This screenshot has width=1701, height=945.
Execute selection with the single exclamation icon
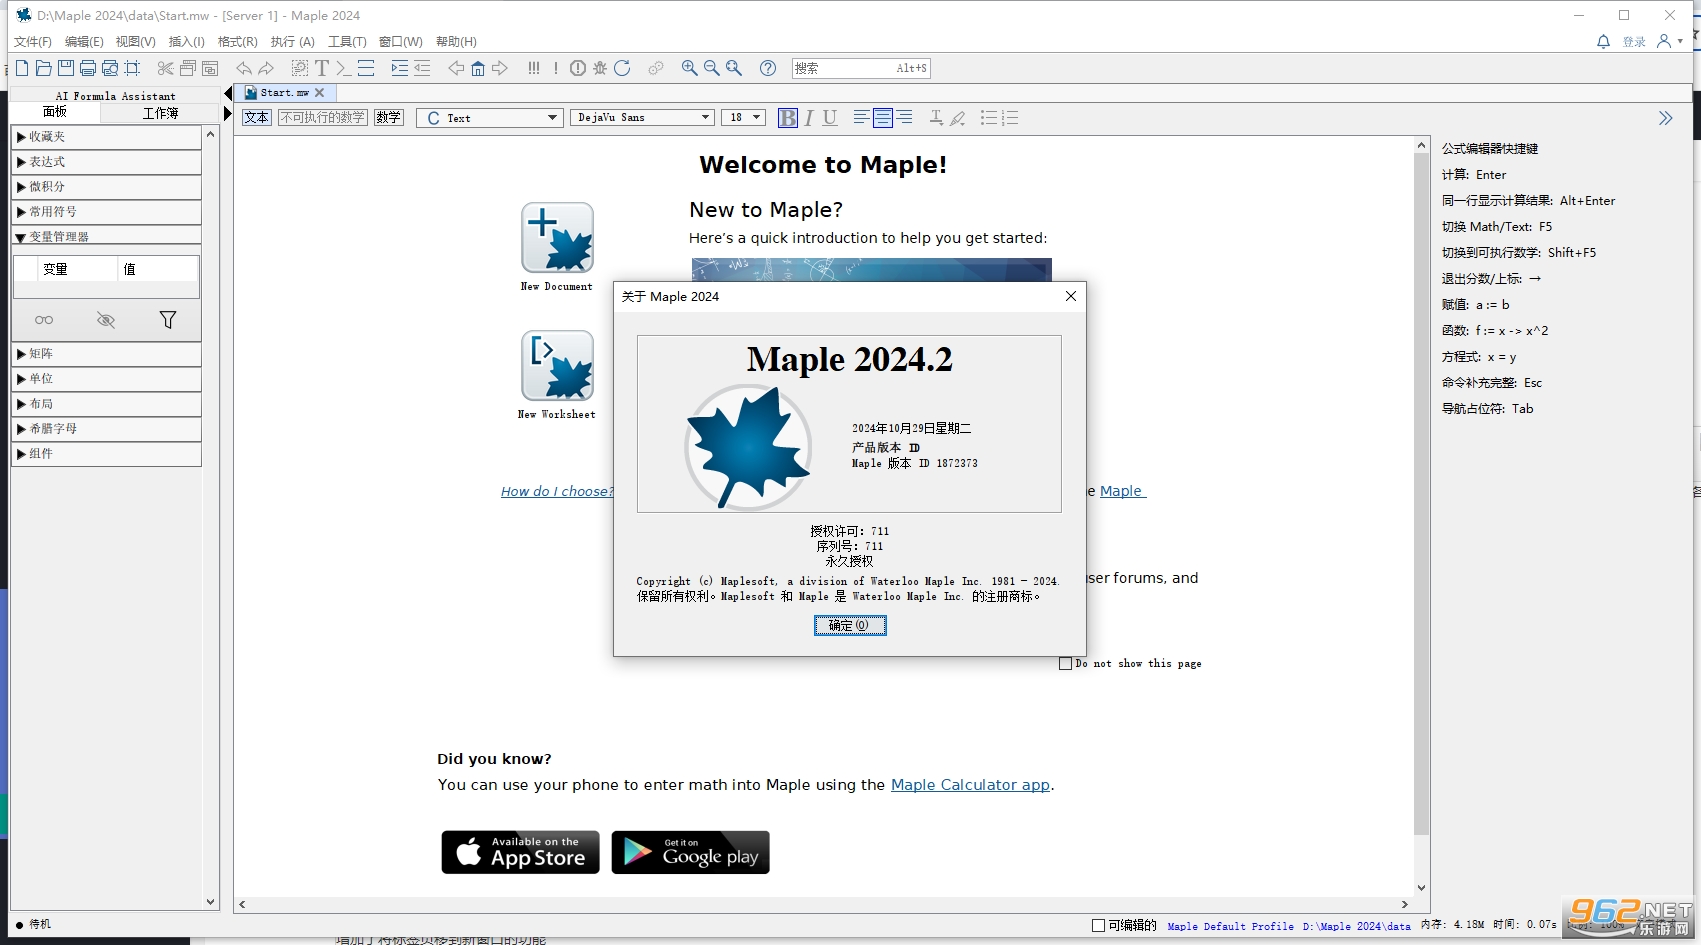point(556,68)
